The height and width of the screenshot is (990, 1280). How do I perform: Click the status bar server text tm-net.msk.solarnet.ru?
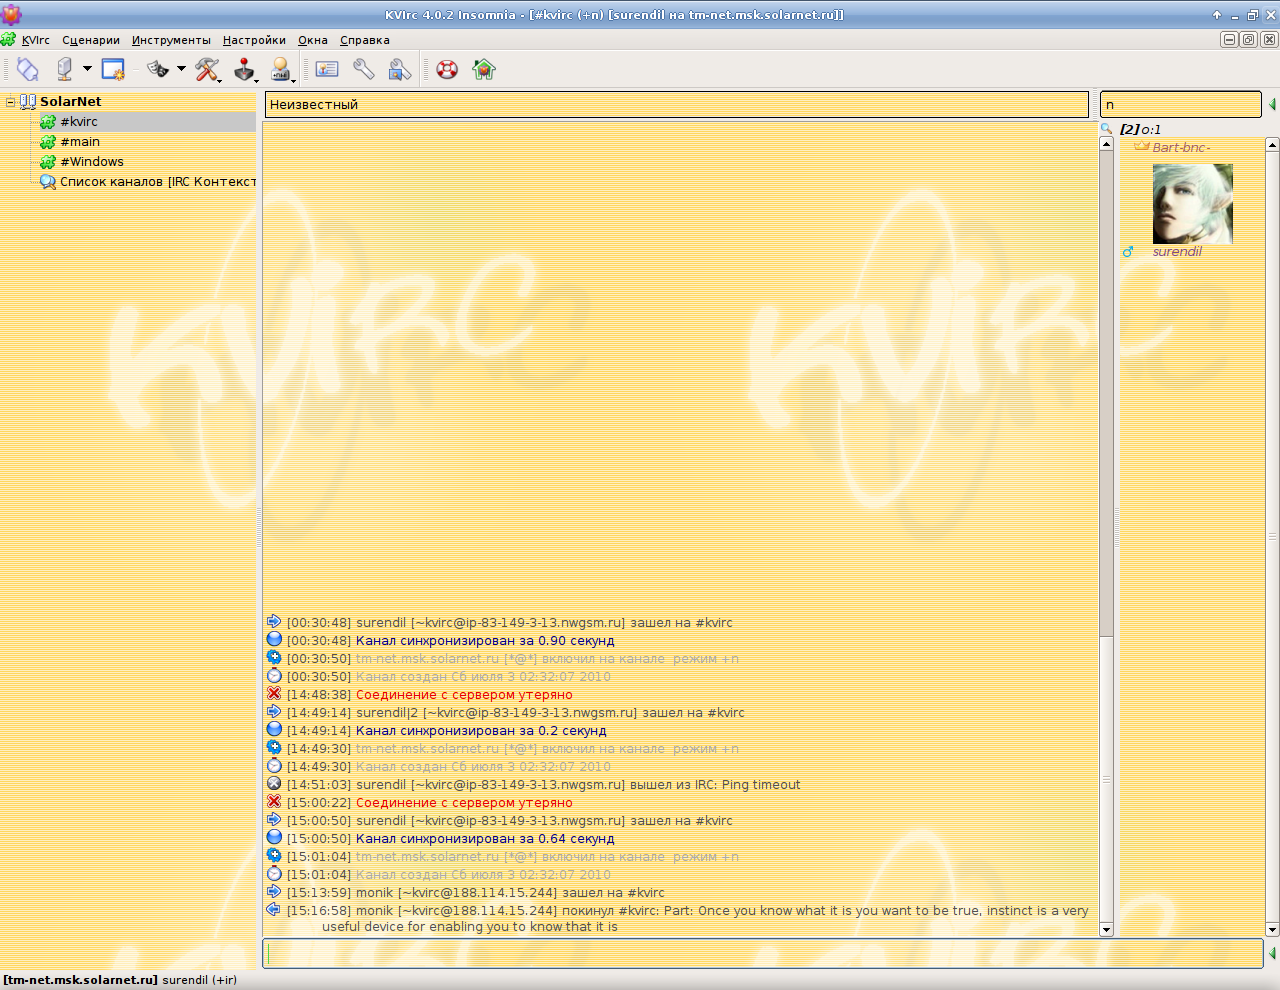click(80, 980)
